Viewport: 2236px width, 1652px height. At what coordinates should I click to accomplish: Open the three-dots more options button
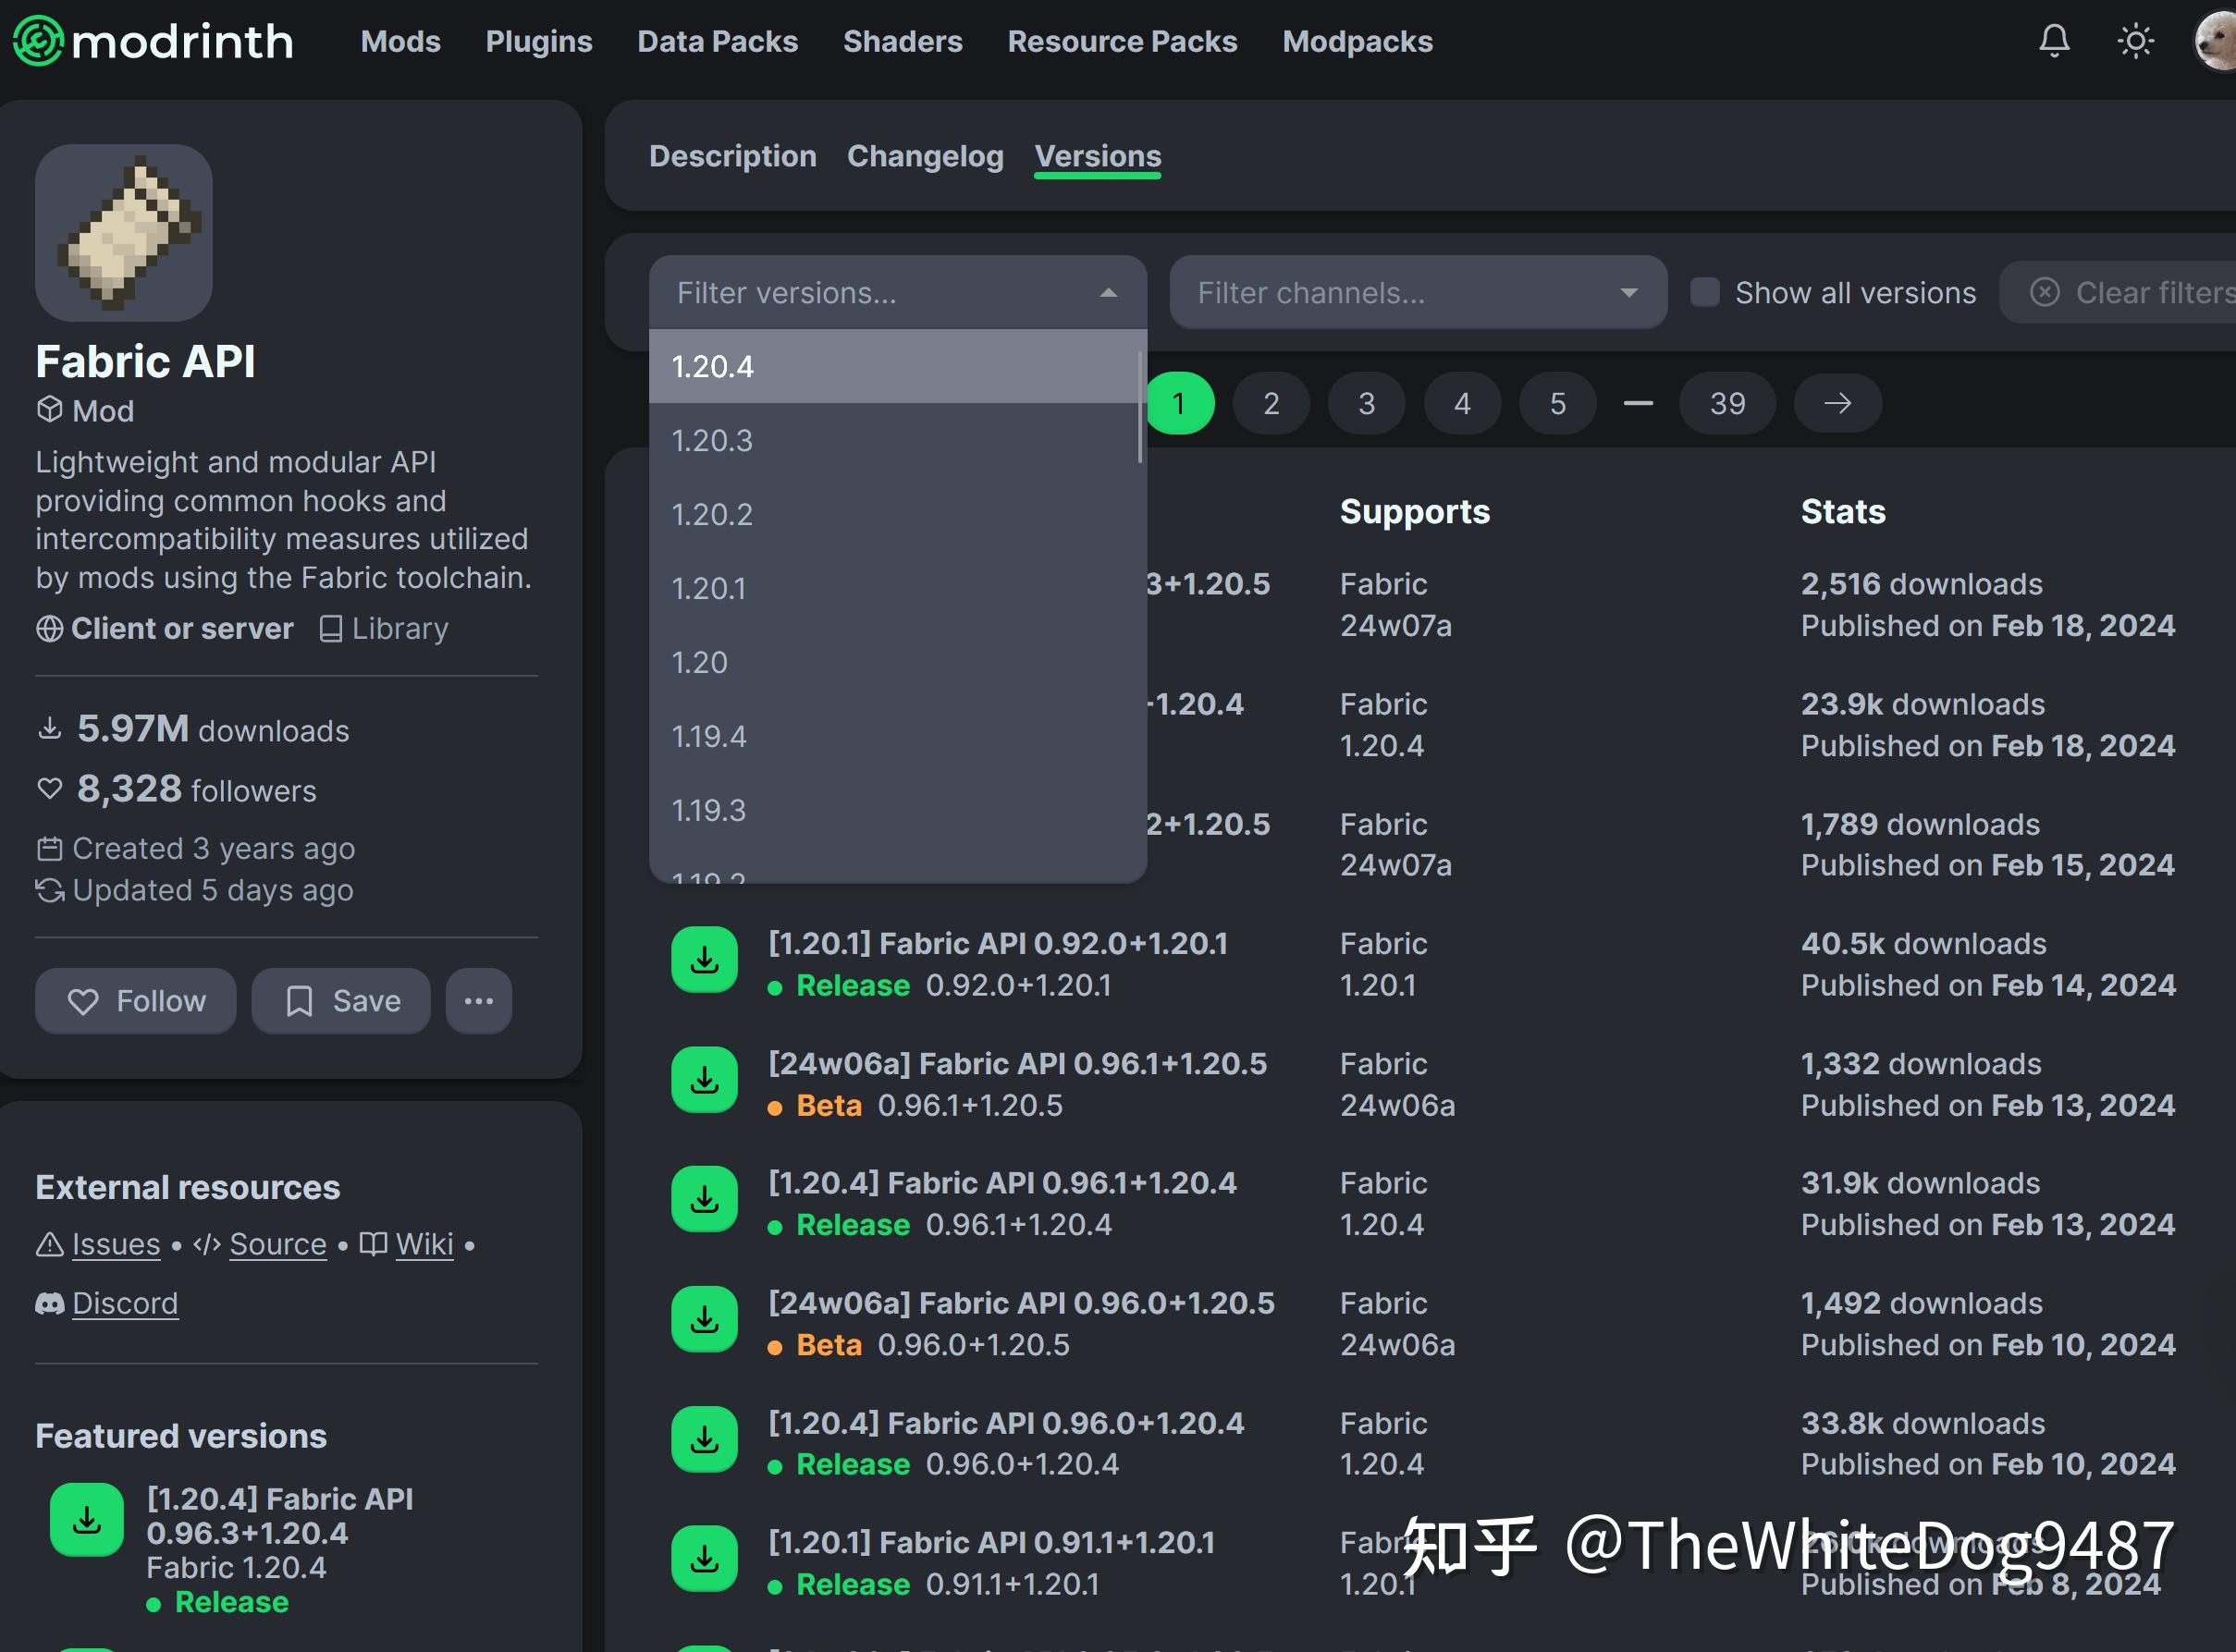(x=478, y=1001)
